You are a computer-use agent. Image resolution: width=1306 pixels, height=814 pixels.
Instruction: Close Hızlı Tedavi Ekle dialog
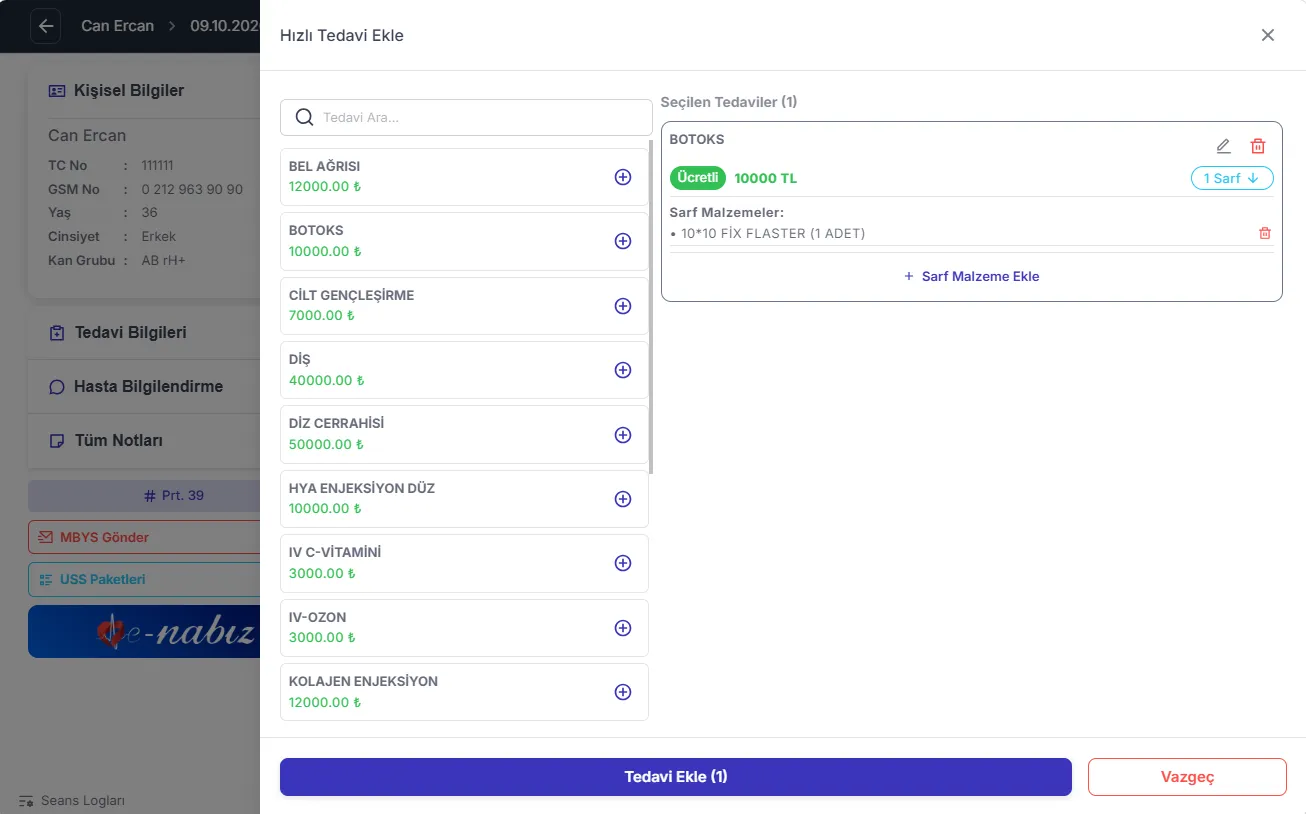pos(1268,35)
